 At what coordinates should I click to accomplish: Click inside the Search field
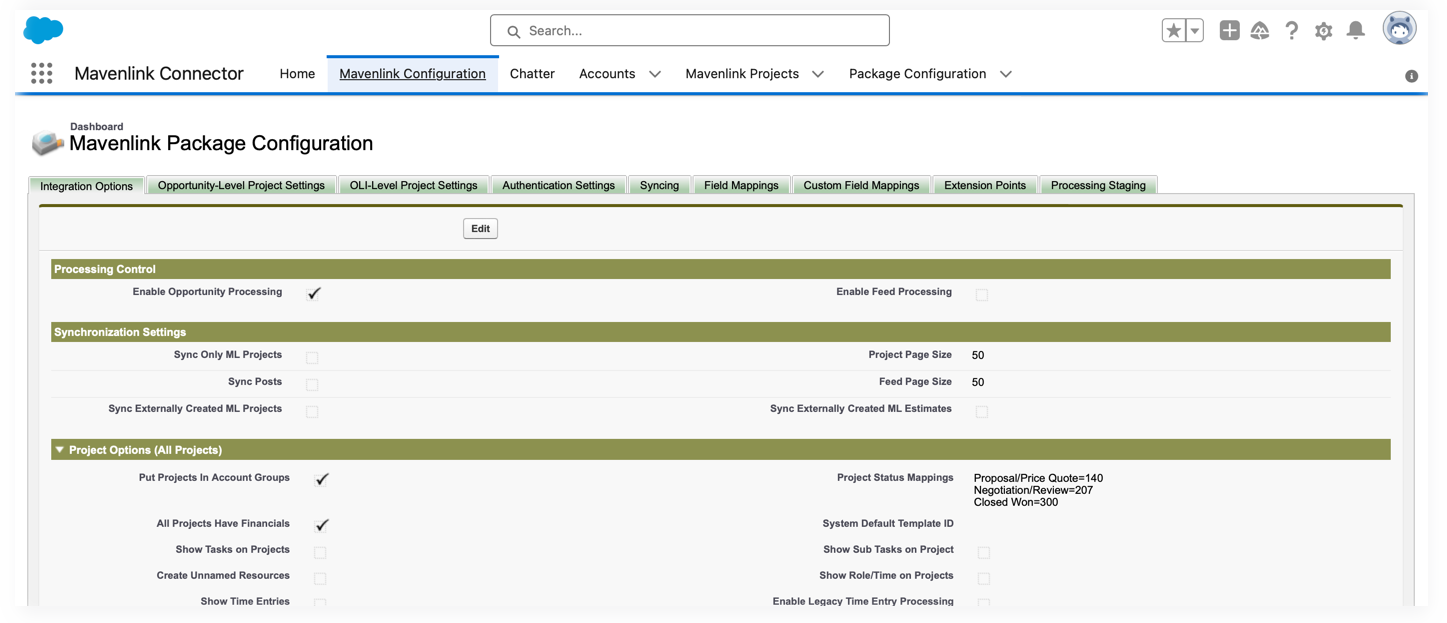[690, 31]
